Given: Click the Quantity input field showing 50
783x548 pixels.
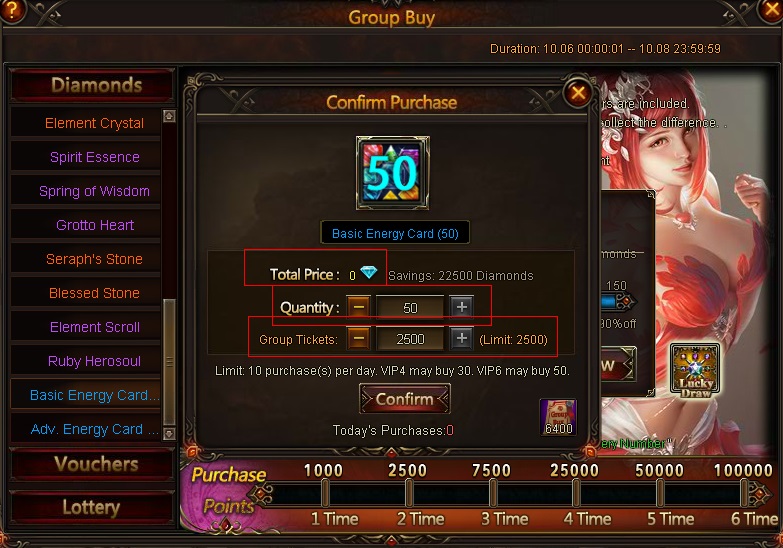Looking at the screenshot, I should click(410, 307).
